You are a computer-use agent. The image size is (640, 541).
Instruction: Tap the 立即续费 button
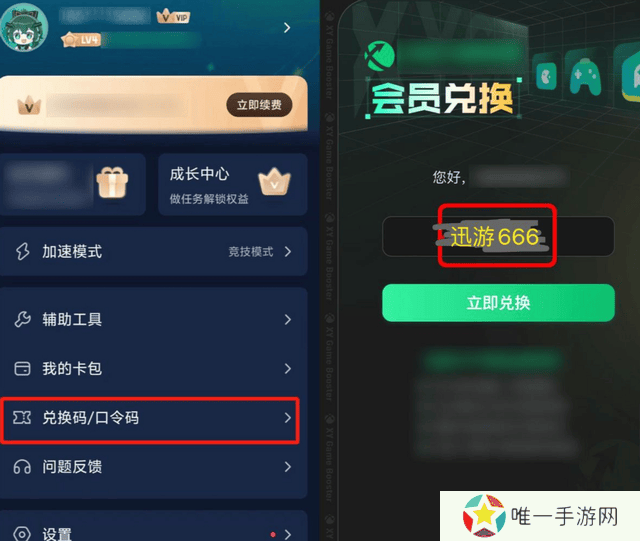259,105
